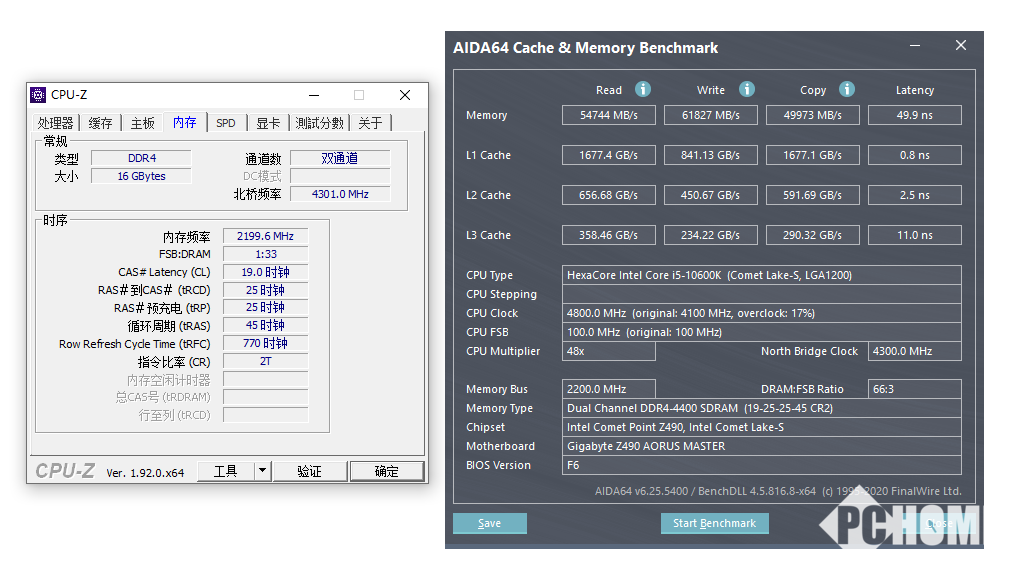Close the CPU-Z window
The image size is (1017, 583).
tap(404, 95)
